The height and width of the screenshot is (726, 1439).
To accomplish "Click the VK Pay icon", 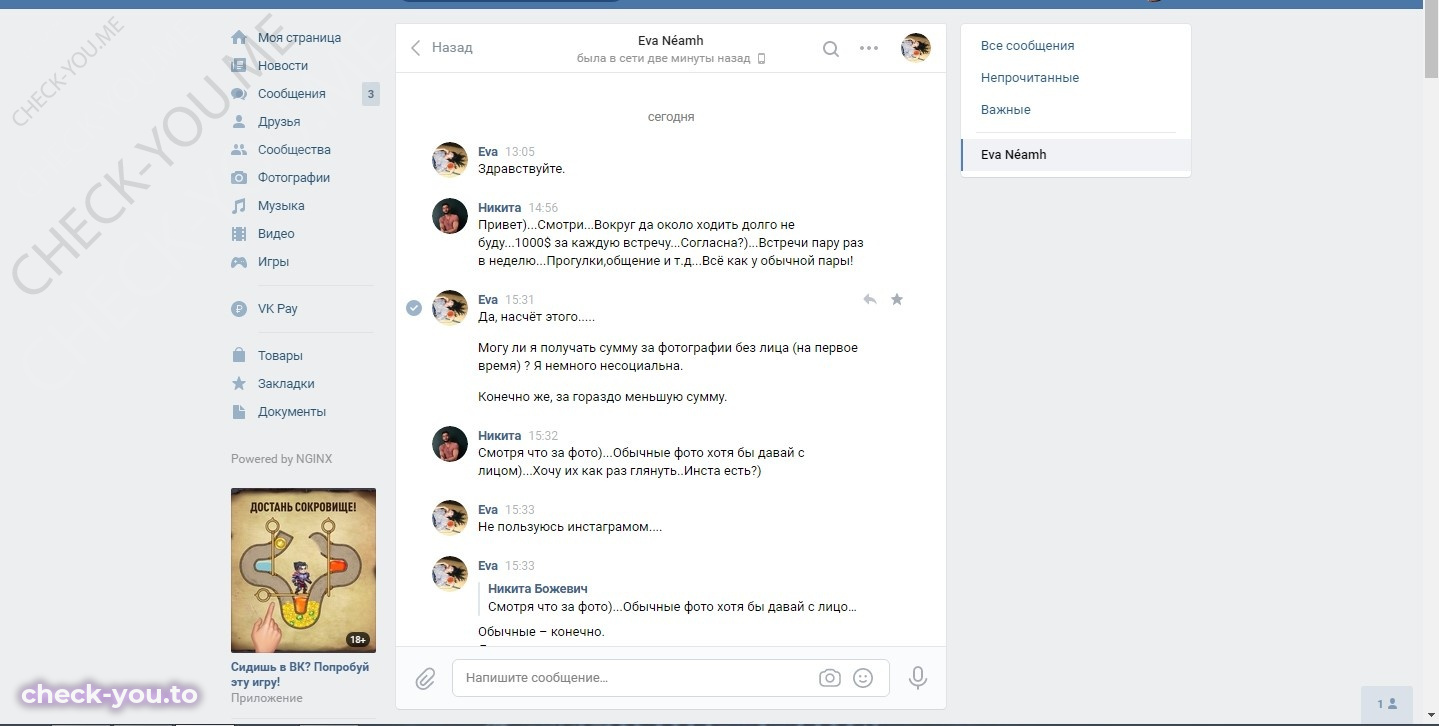I will pos(239,309).
